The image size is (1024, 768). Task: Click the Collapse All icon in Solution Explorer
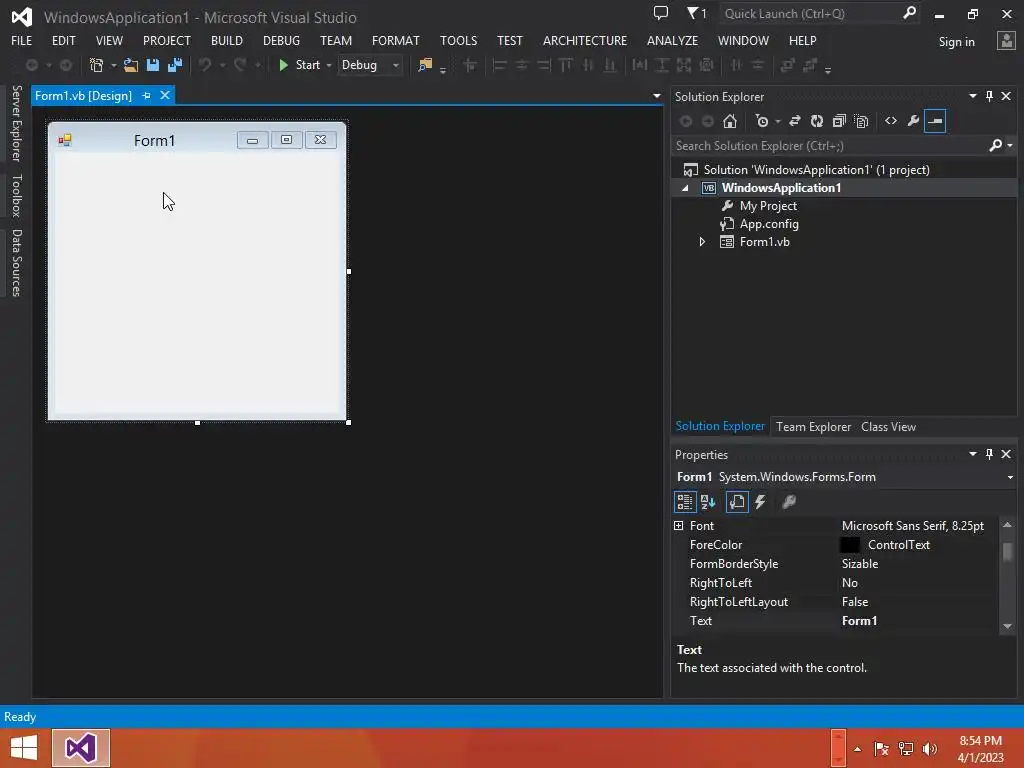pyautogui.click(x=839, y=121)
